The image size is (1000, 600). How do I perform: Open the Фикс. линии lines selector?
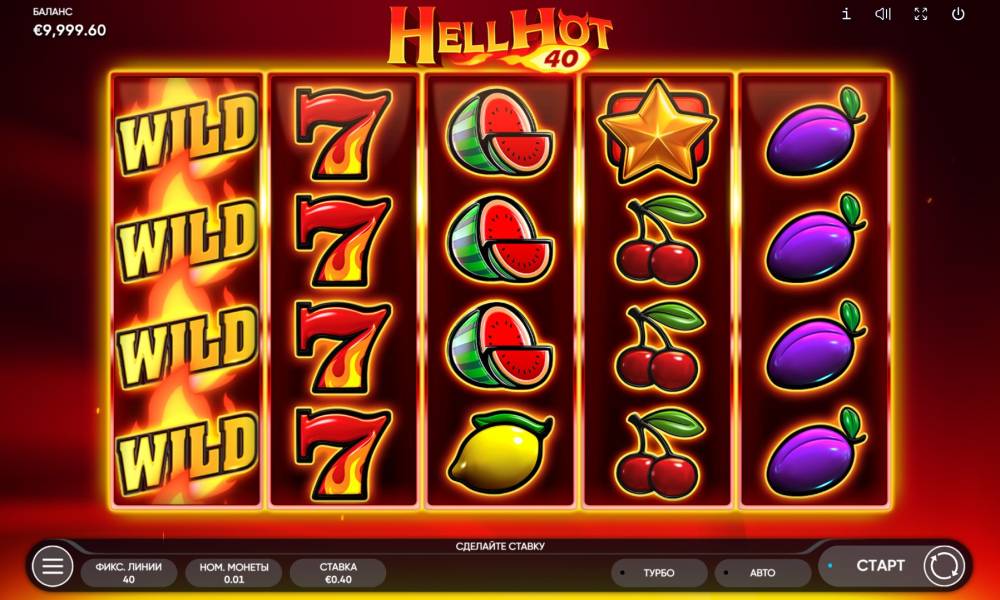click(129, 573)
